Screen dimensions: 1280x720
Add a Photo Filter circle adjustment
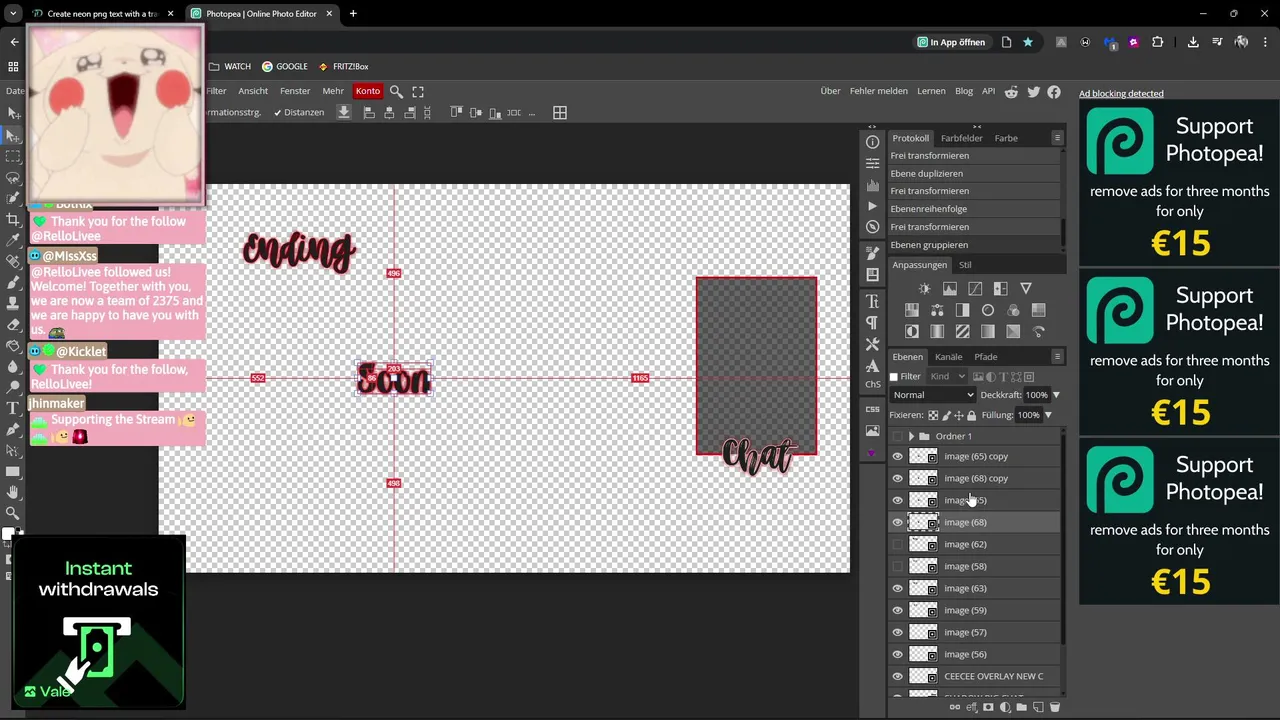tap(988, 310)
